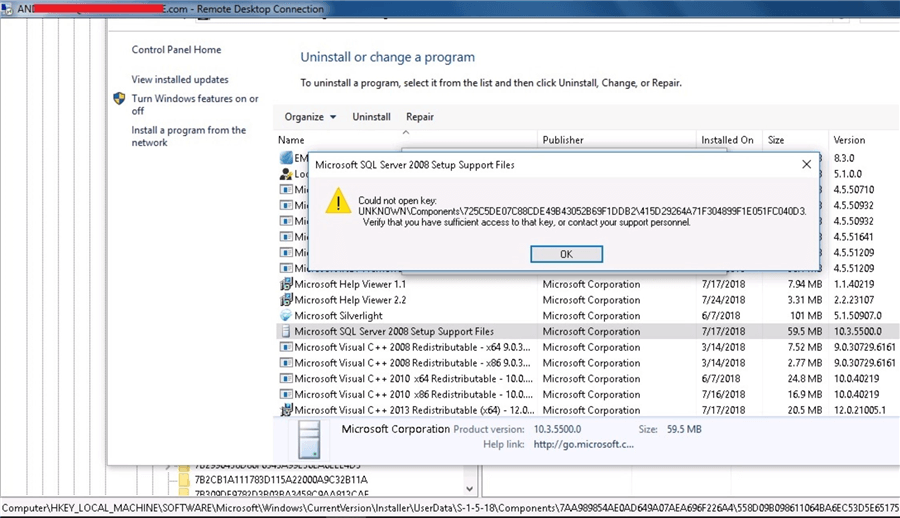Sort list by Publisher column header
The width and height of the screenshot is (900, 518).
pos(562,140)
